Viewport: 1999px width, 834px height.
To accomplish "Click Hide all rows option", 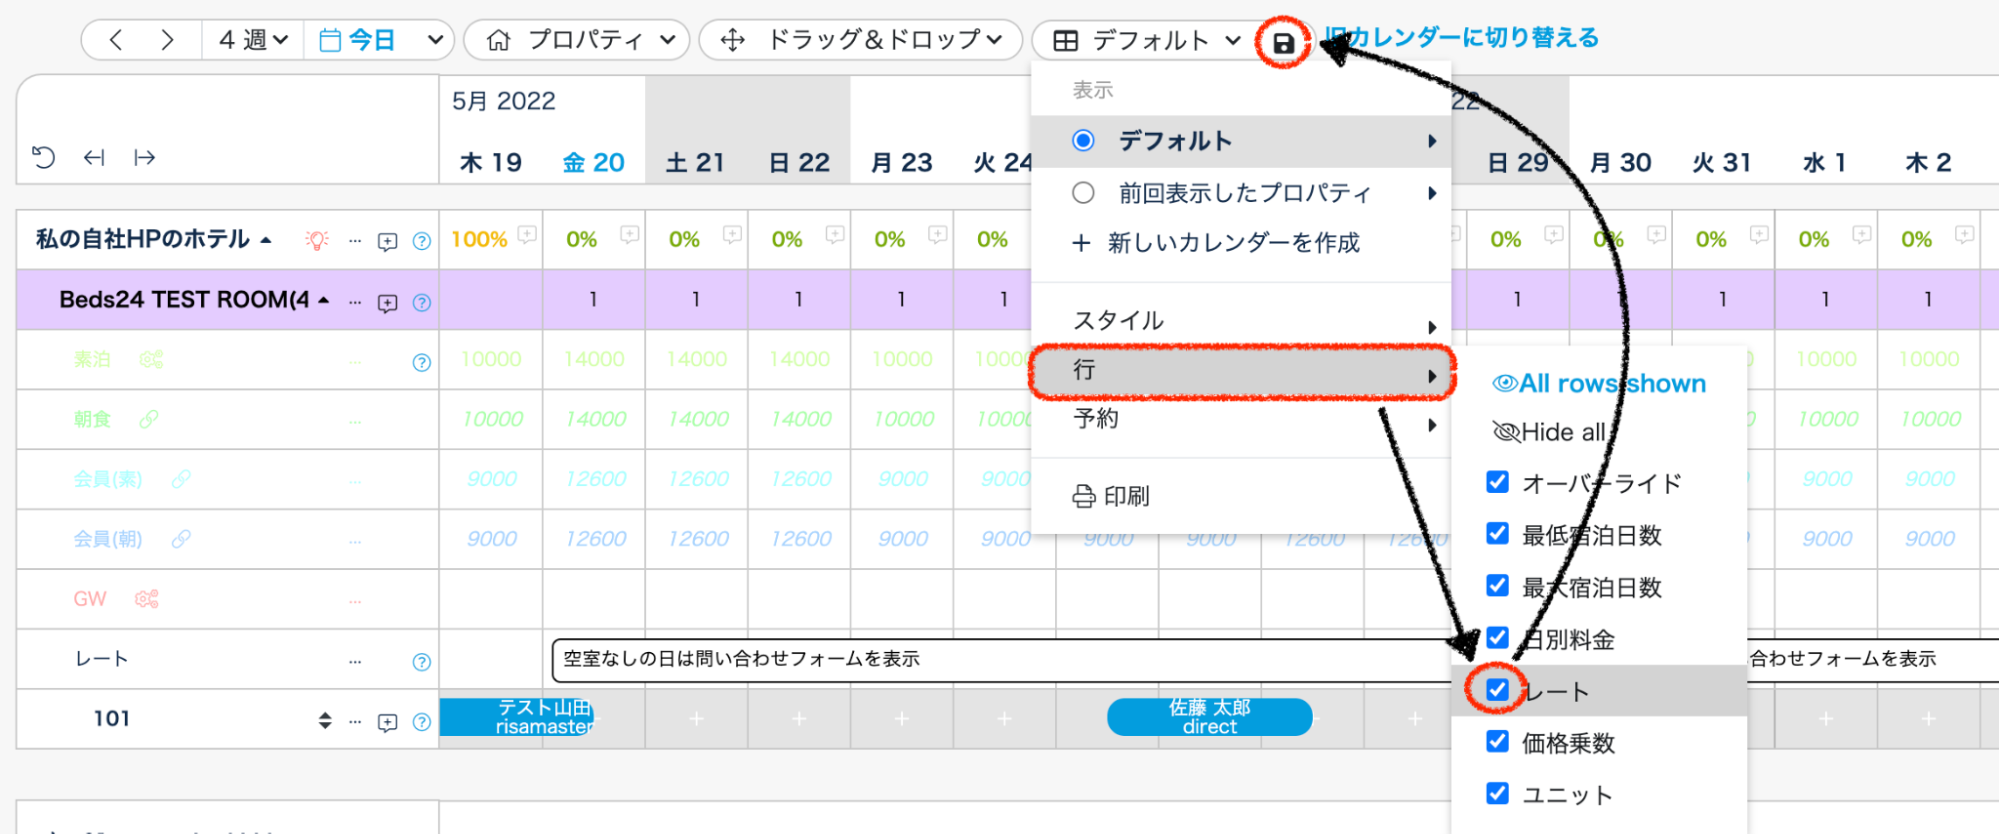I will click(x=1550, y=432).
